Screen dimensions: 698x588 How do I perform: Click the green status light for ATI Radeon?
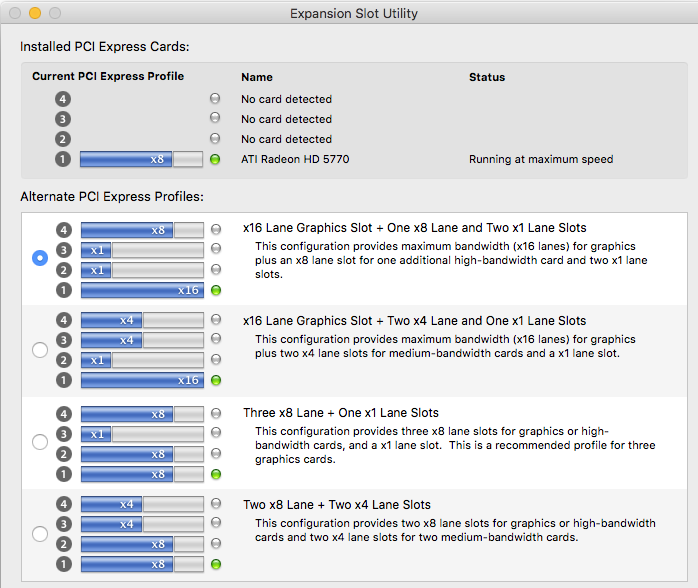click(215, 159)
